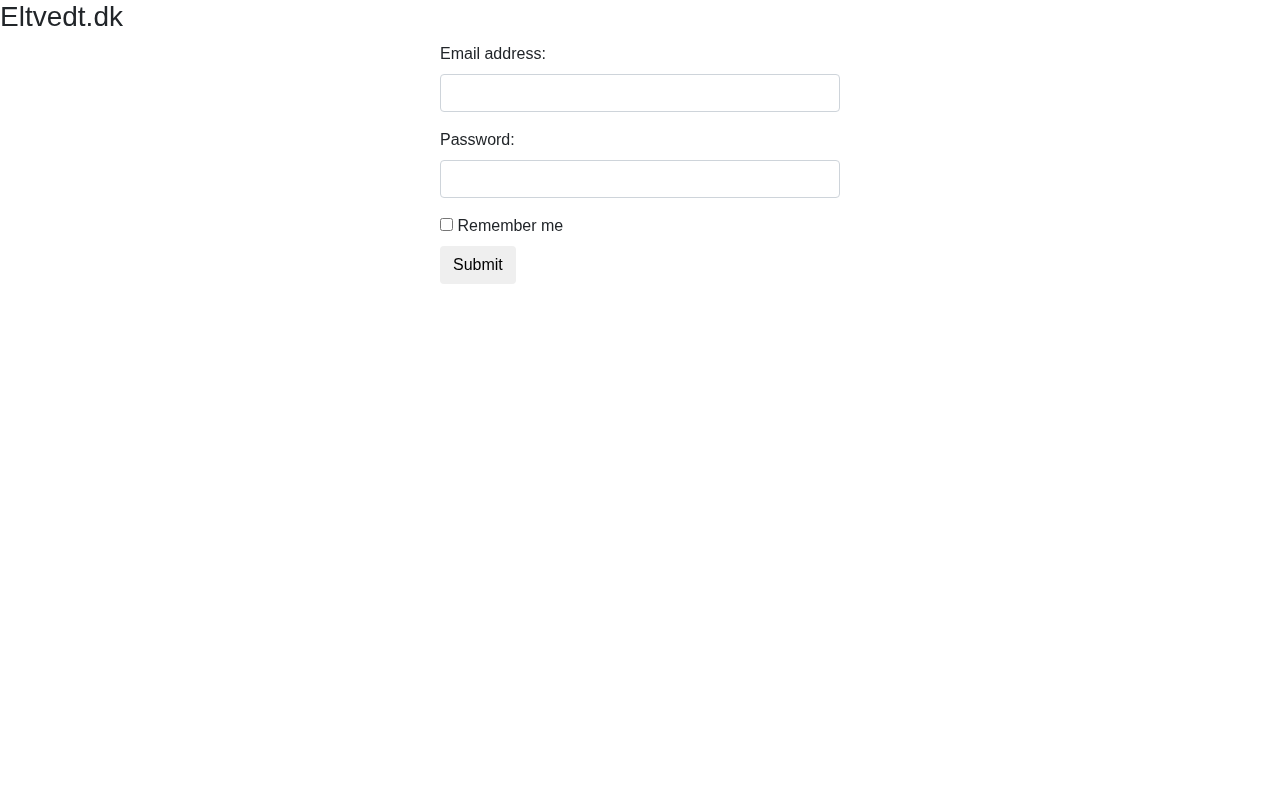Click the "Remember me" label text

pos(509,226)
